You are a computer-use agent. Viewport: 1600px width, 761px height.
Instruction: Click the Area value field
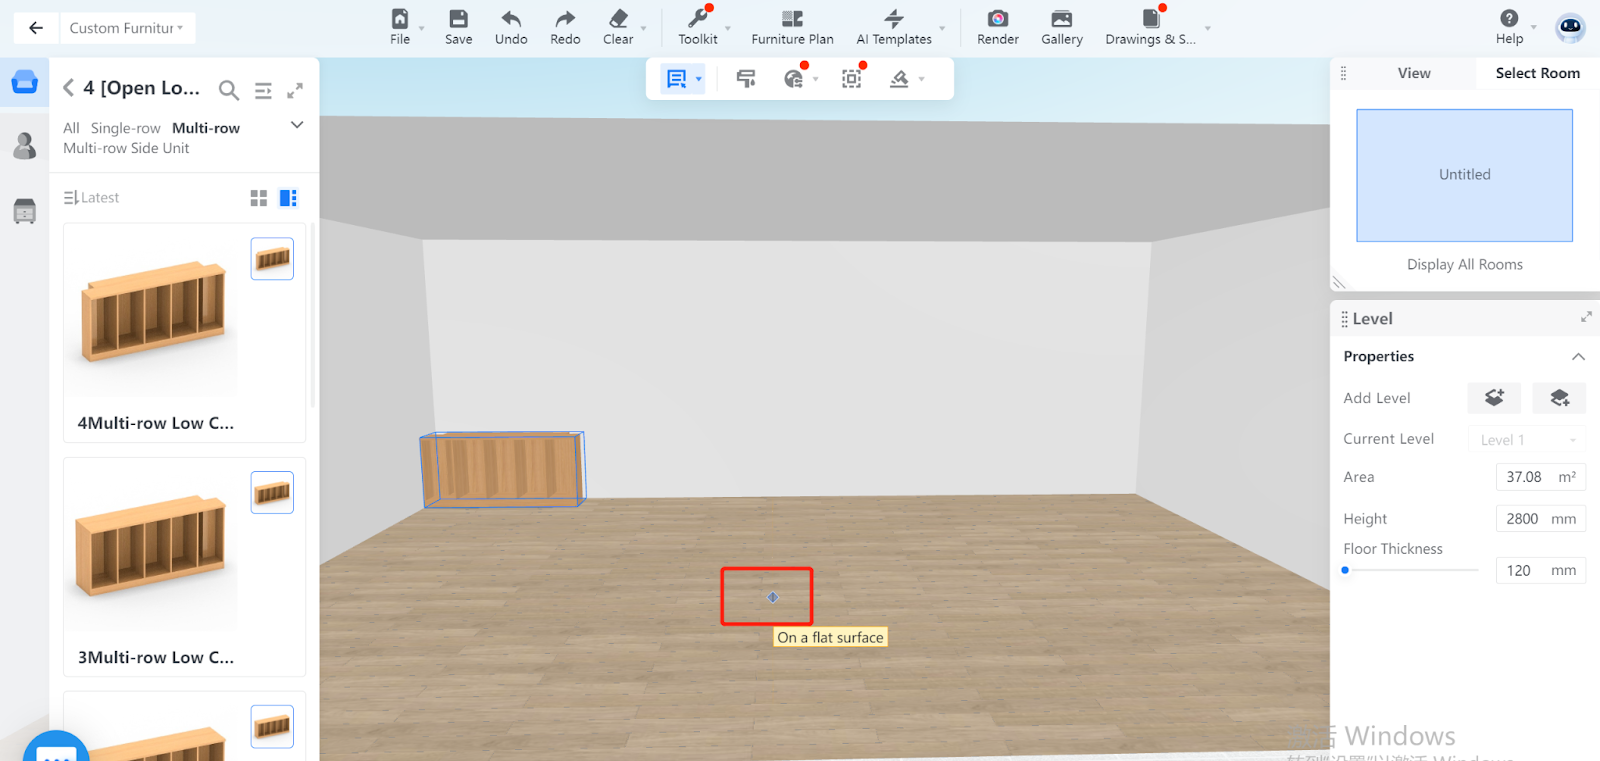click(1541, 477)
